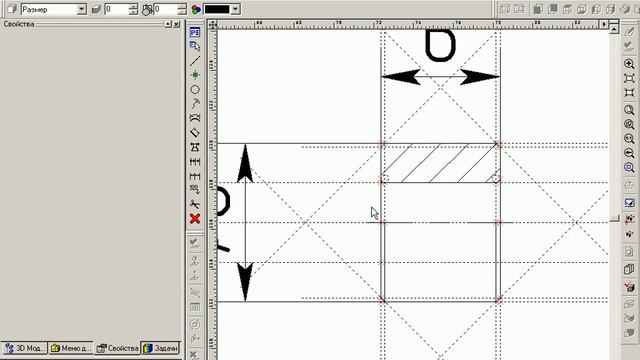
Task: Increase the first level spinner value
Action: click(x=133, y=7)
